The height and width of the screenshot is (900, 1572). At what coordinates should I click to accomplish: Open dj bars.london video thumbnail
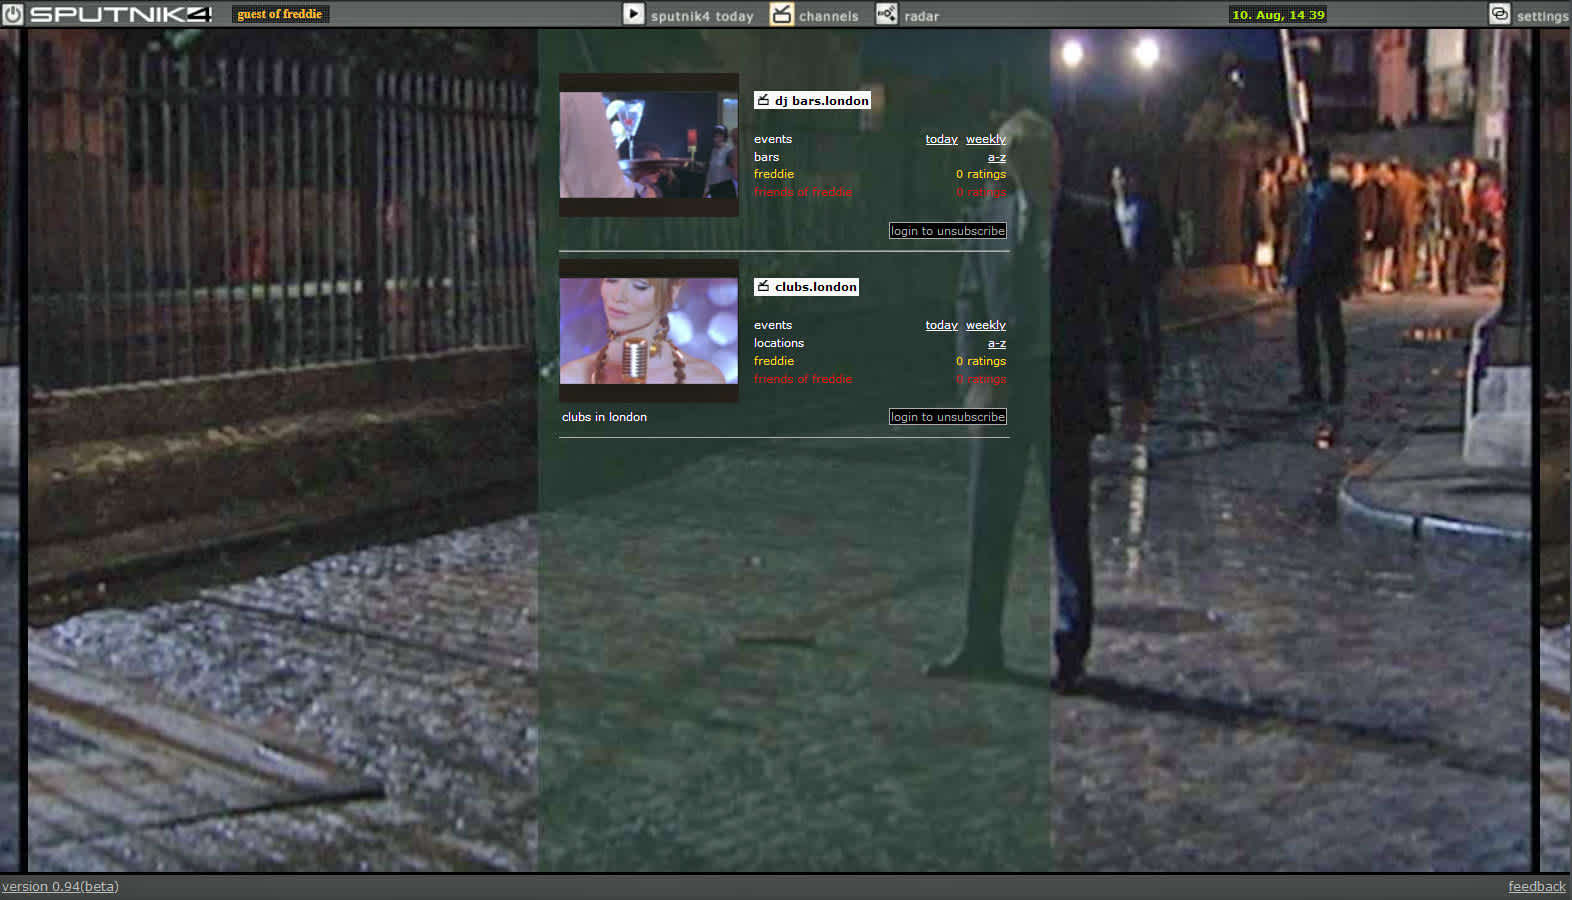click(649, 145)
